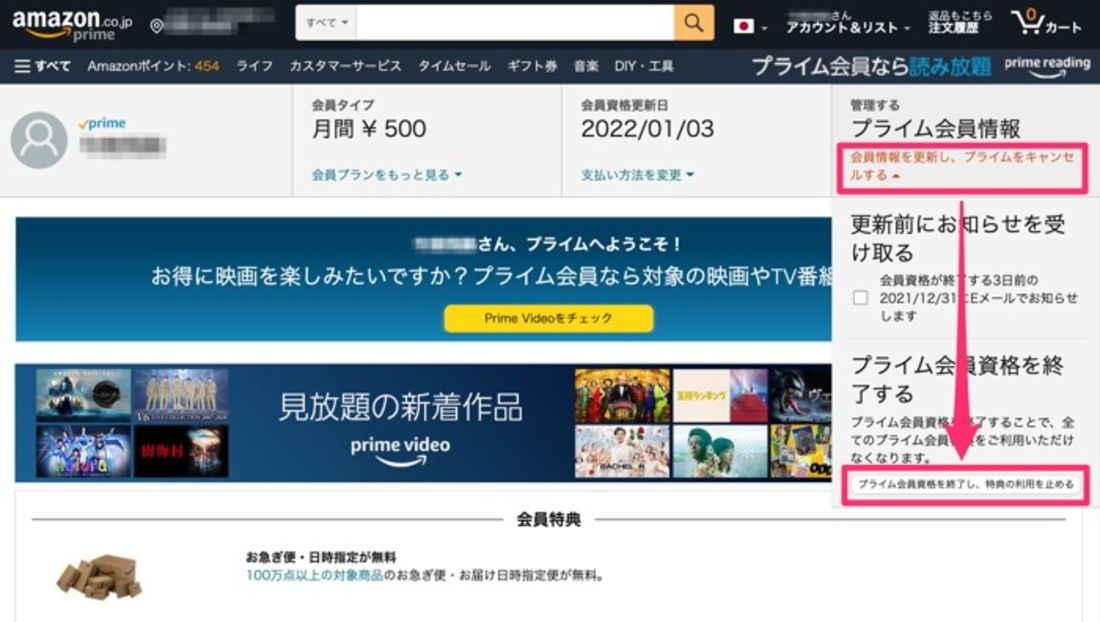
Task: Click the 月間 ¥ 500 membership type text
Action: coord(369,129)
